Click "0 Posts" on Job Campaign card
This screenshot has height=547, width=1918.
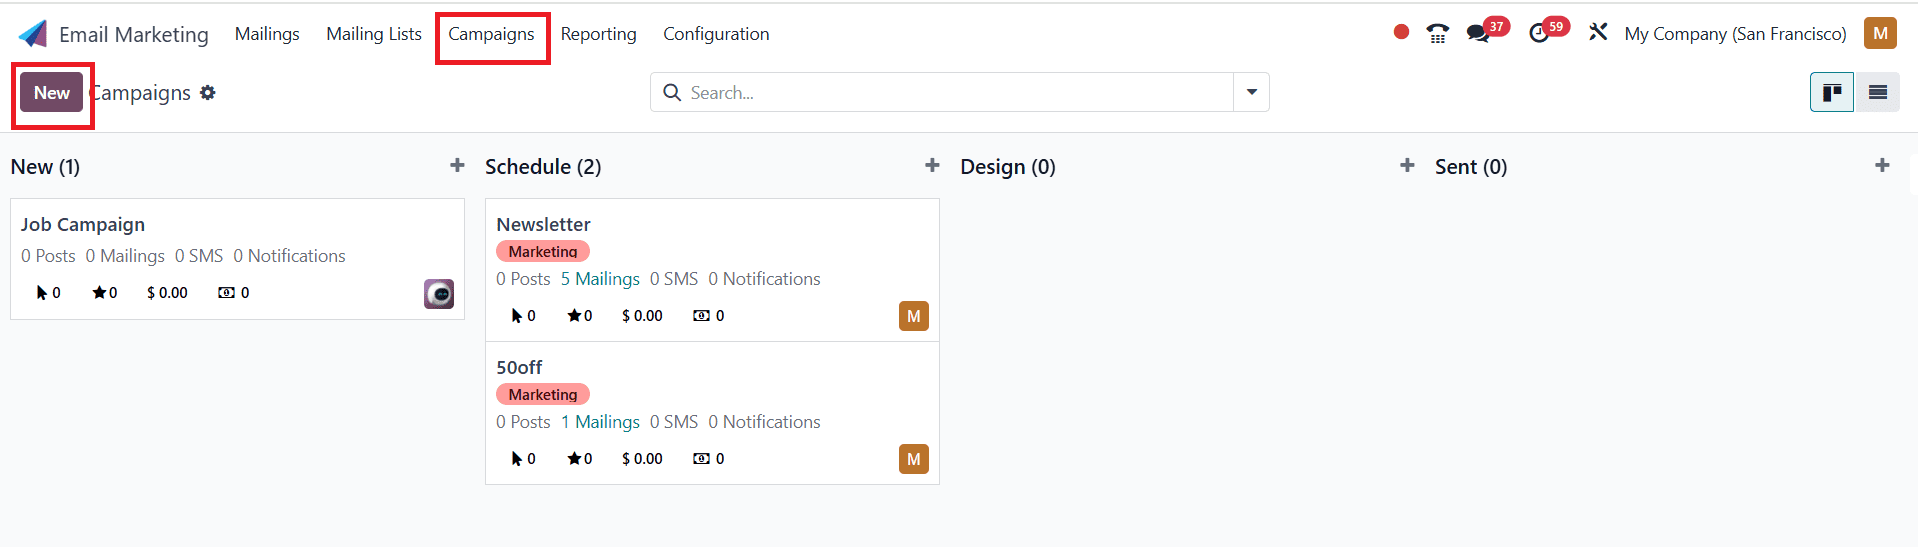click(48, 256)
